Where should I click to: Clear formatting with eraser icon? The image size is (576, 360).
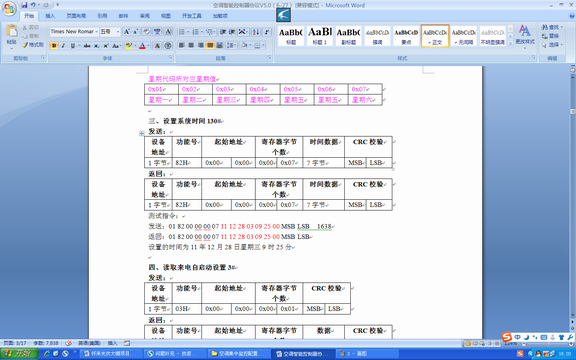click(146, 32)
